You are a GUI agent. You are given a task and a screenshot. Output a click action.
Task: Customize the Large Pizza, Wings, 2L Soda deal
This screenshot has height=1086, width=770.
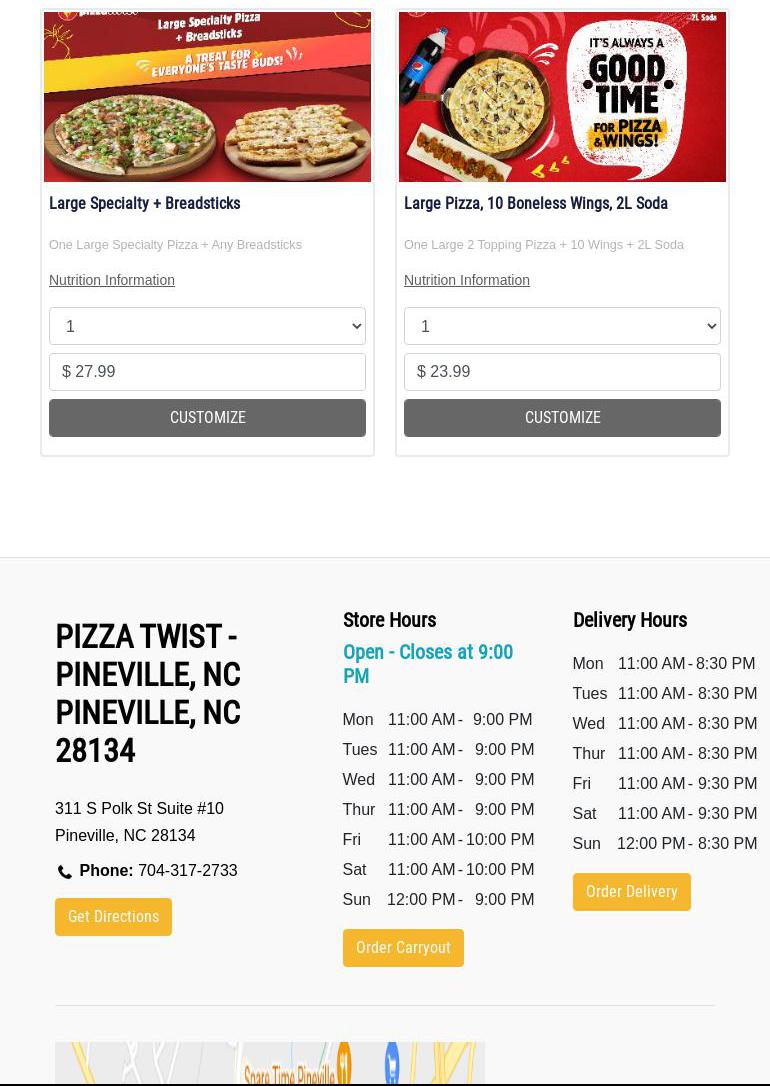point(562,418)
